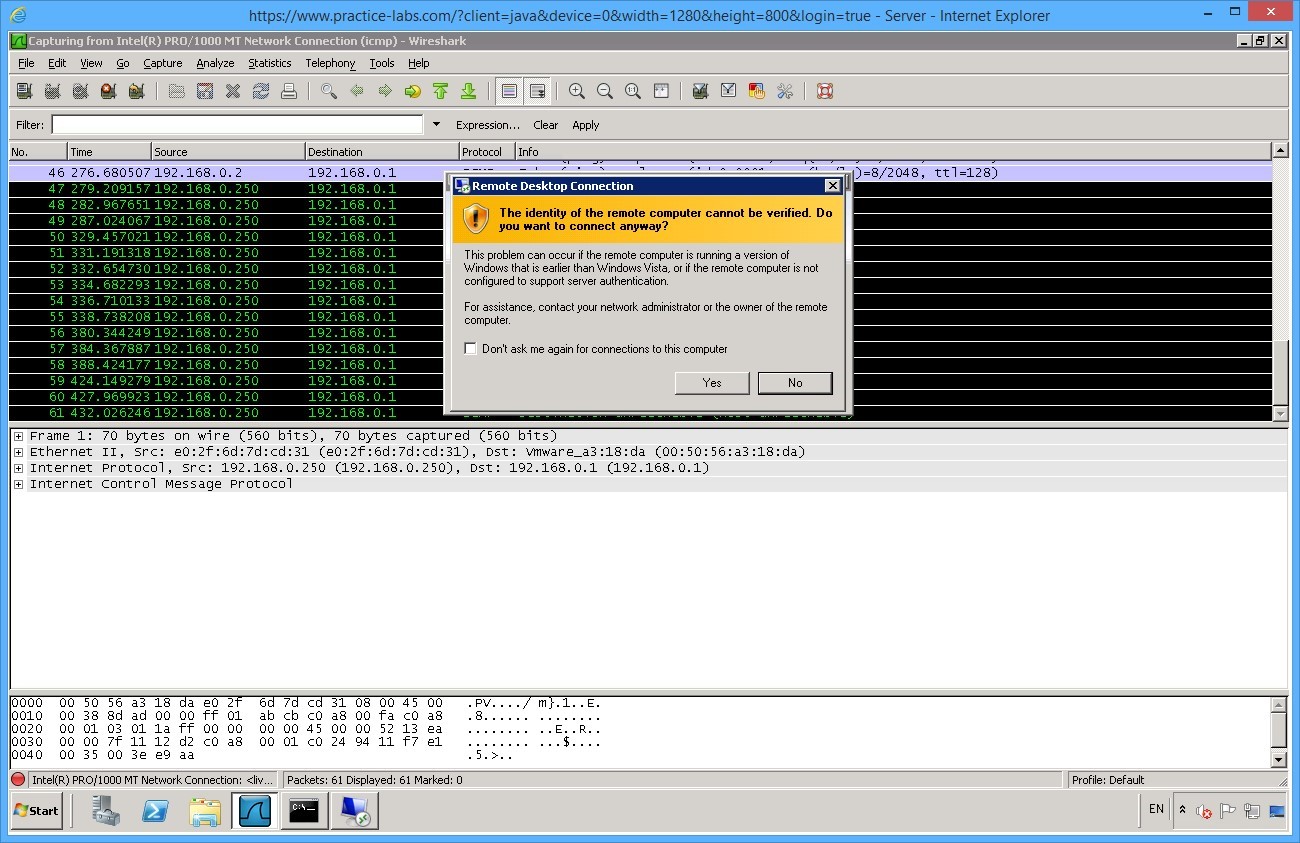
Task: Jump to the last packet using the toolbar arrow
Action: click(468, 91)
